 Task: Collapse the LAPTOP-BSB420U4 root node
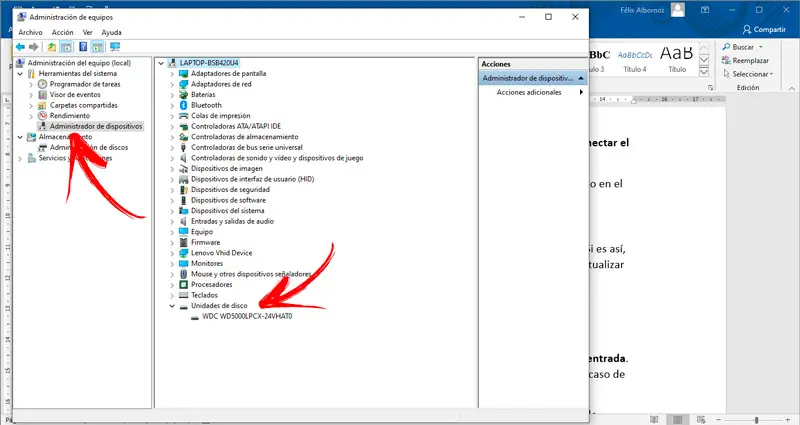pyautogui.click(x=161, y=63)
